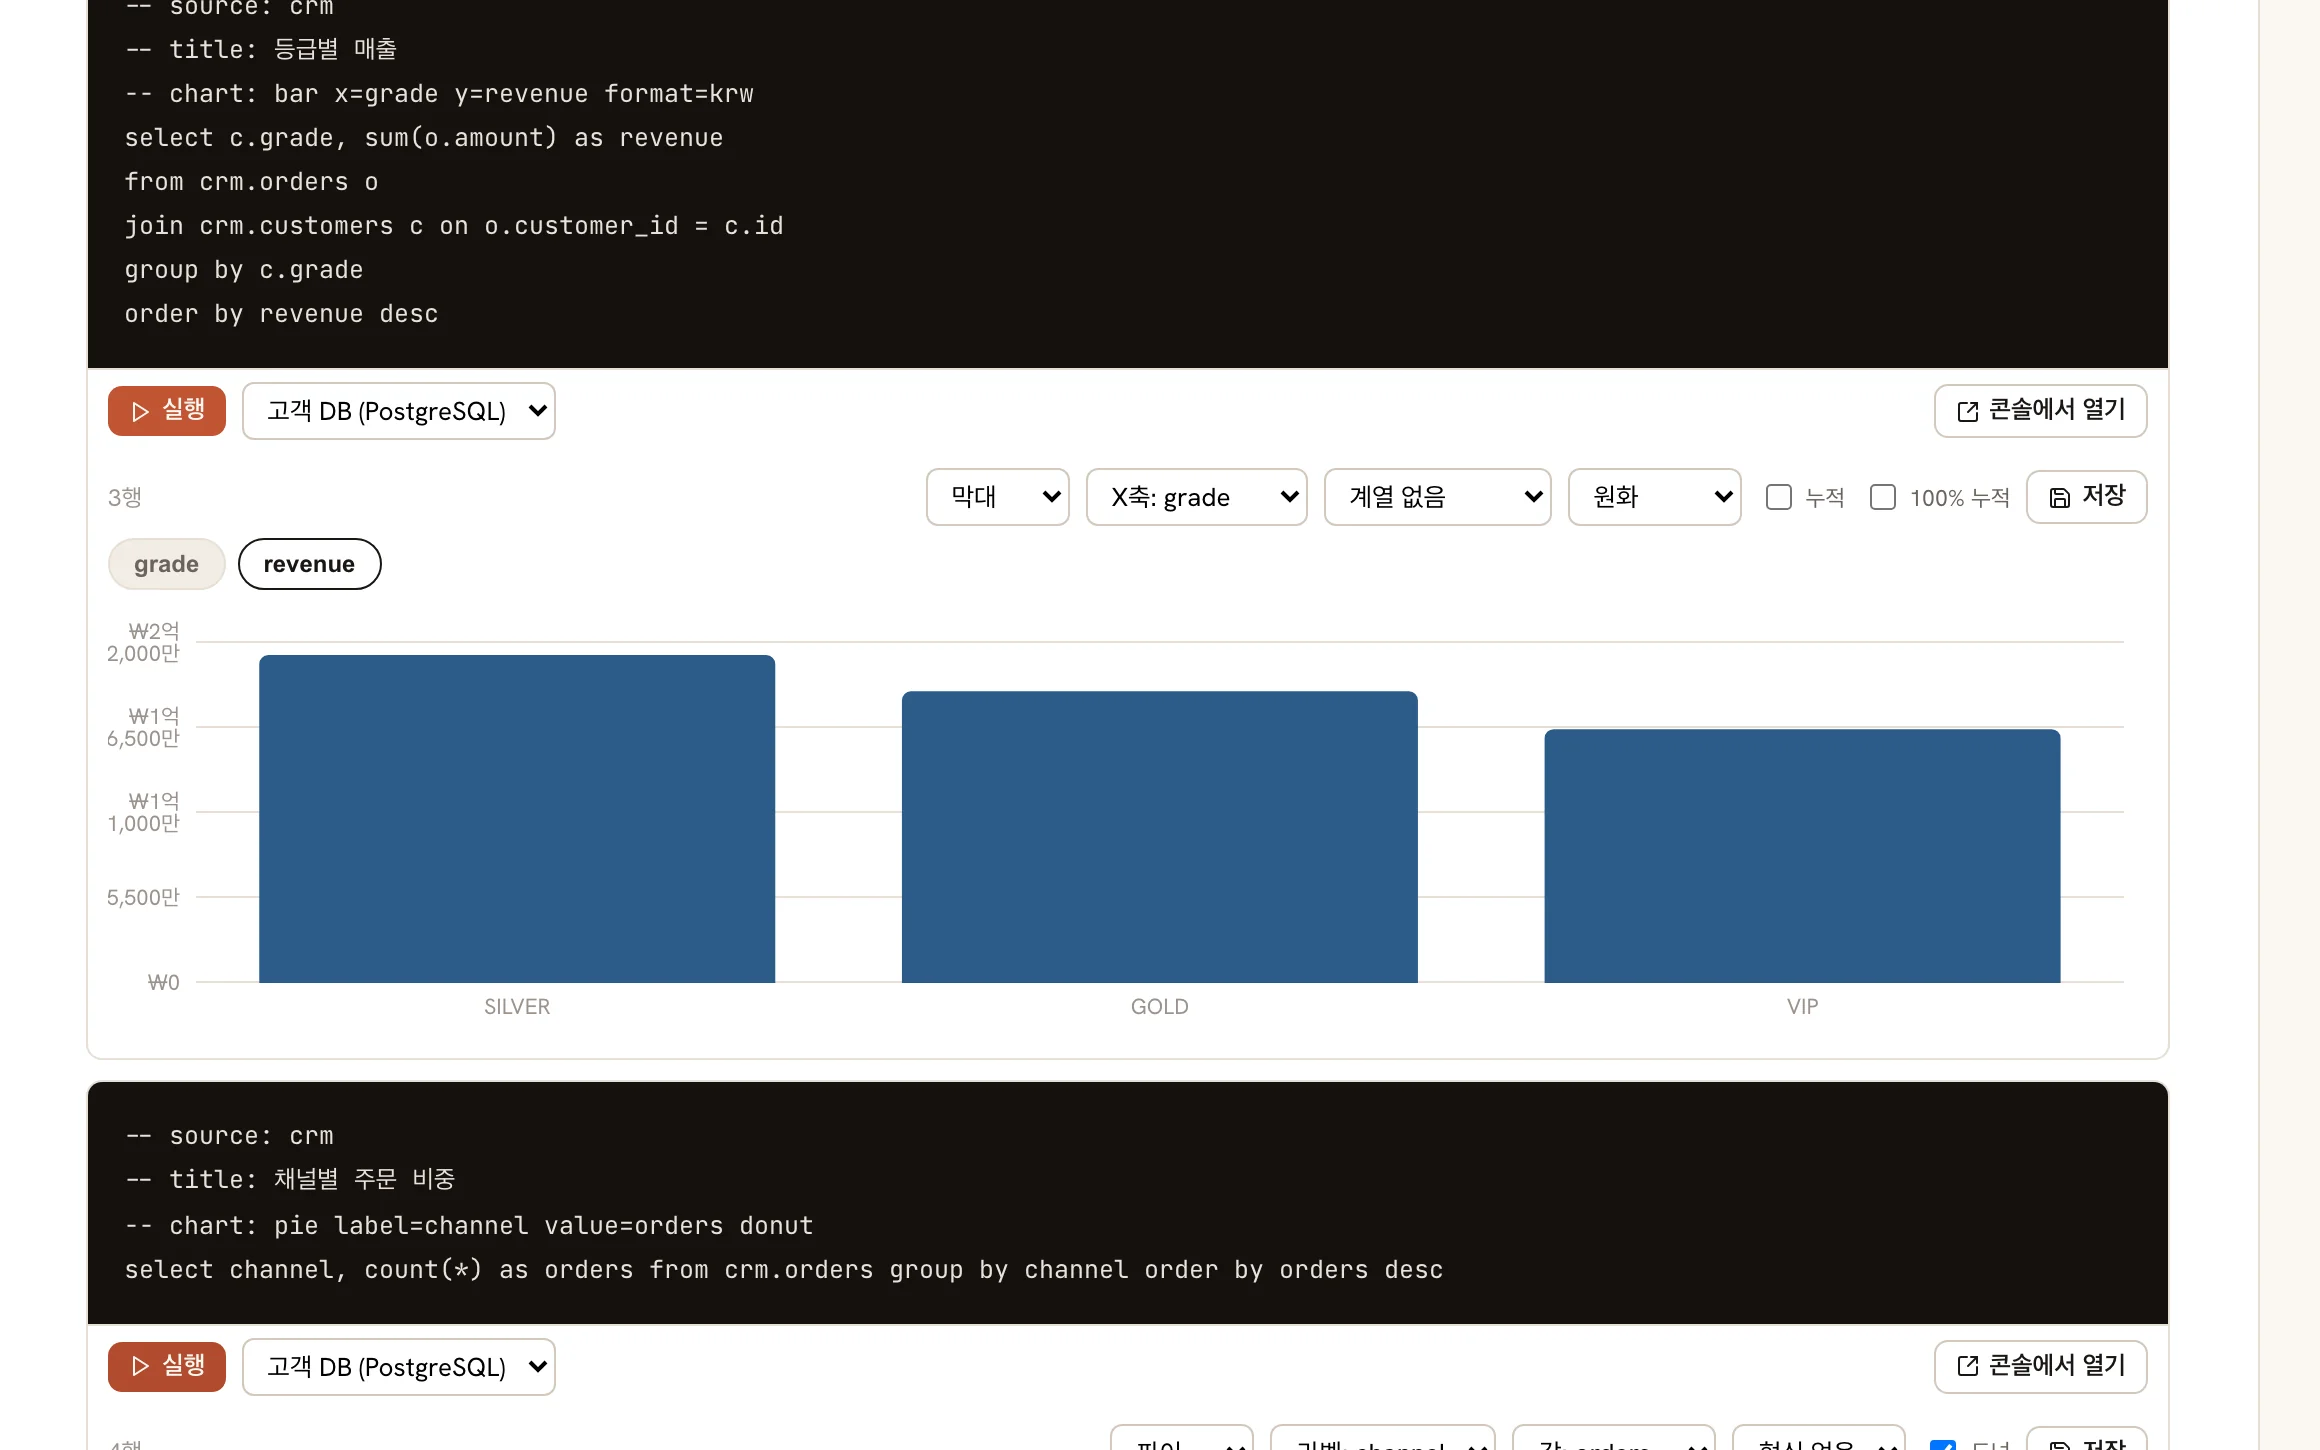Run the 등급별 매출 query with 실행

pyautogui.click(x=167, y=411)
